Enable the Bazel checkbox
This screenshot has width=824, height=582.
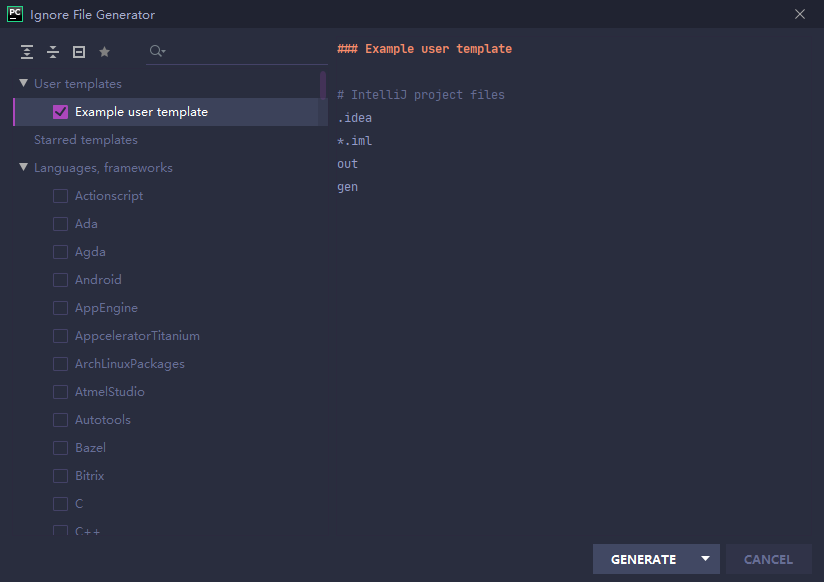click(x=60, y=448)
